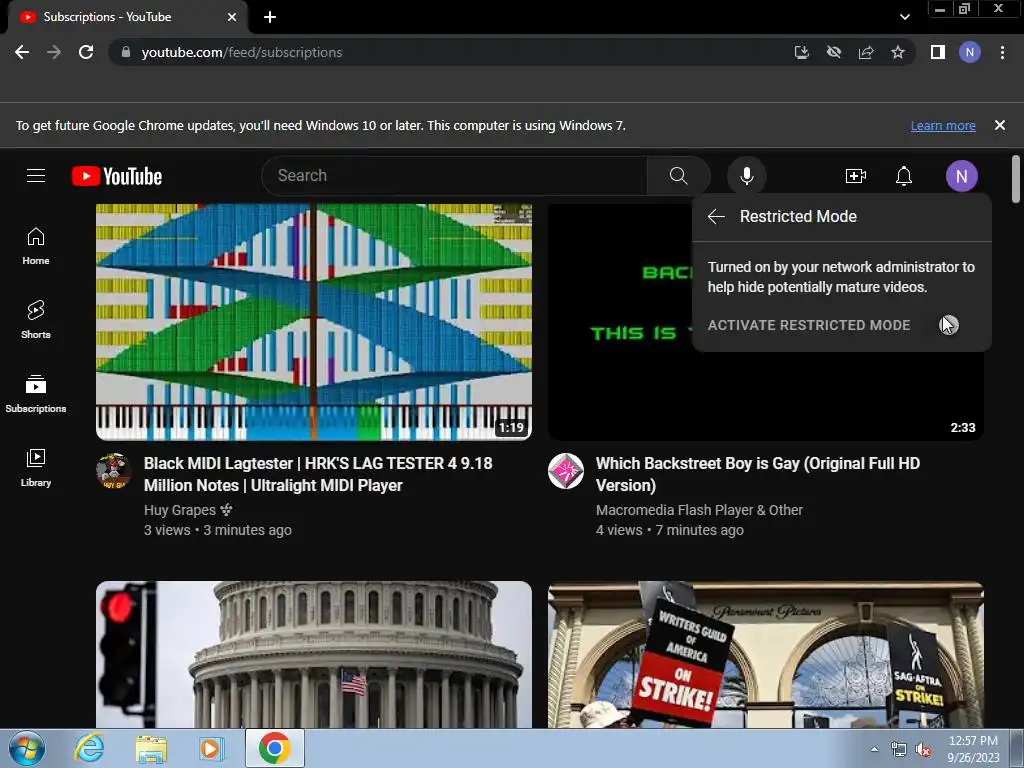Click the search magnifier button

679,176
